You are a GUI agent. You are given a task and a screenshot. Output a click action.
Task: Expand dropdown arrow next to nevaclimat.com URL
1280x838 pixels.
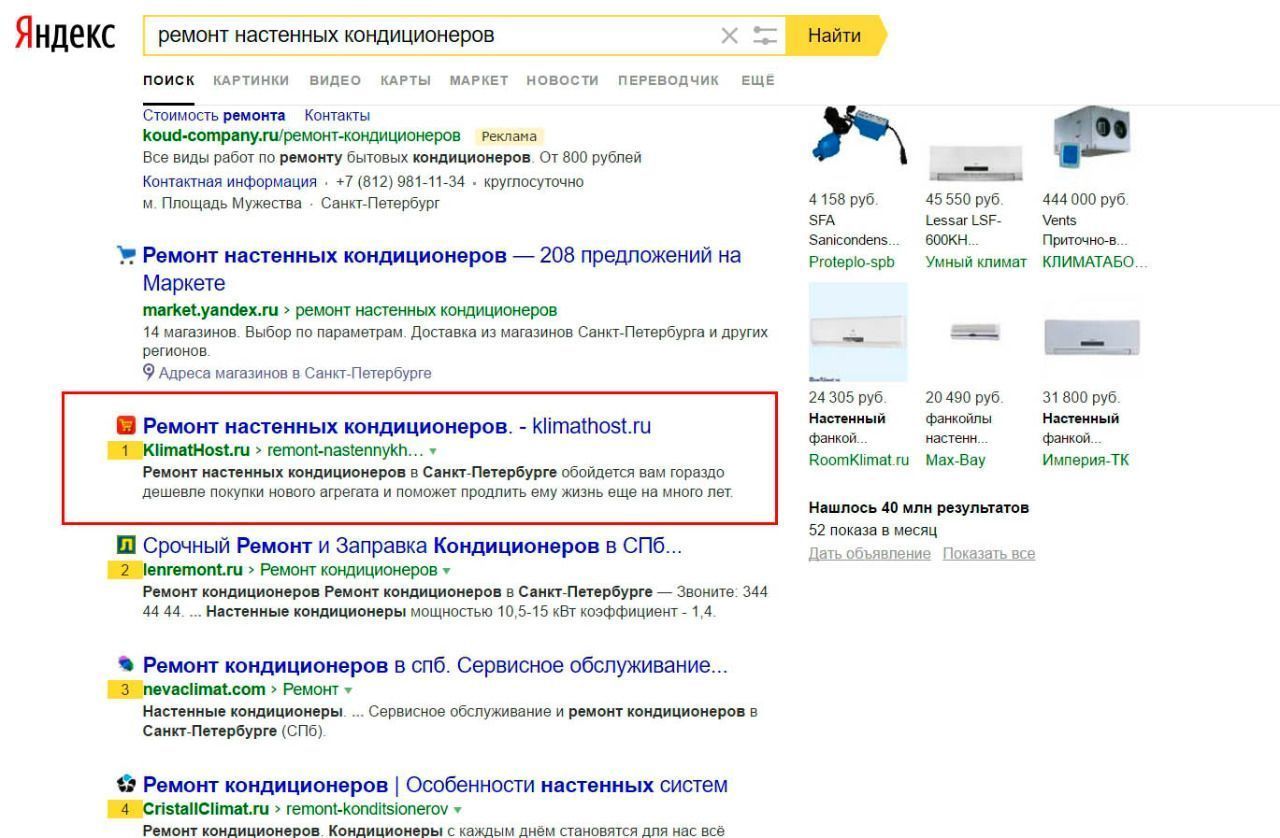click(x=347, y=689)
